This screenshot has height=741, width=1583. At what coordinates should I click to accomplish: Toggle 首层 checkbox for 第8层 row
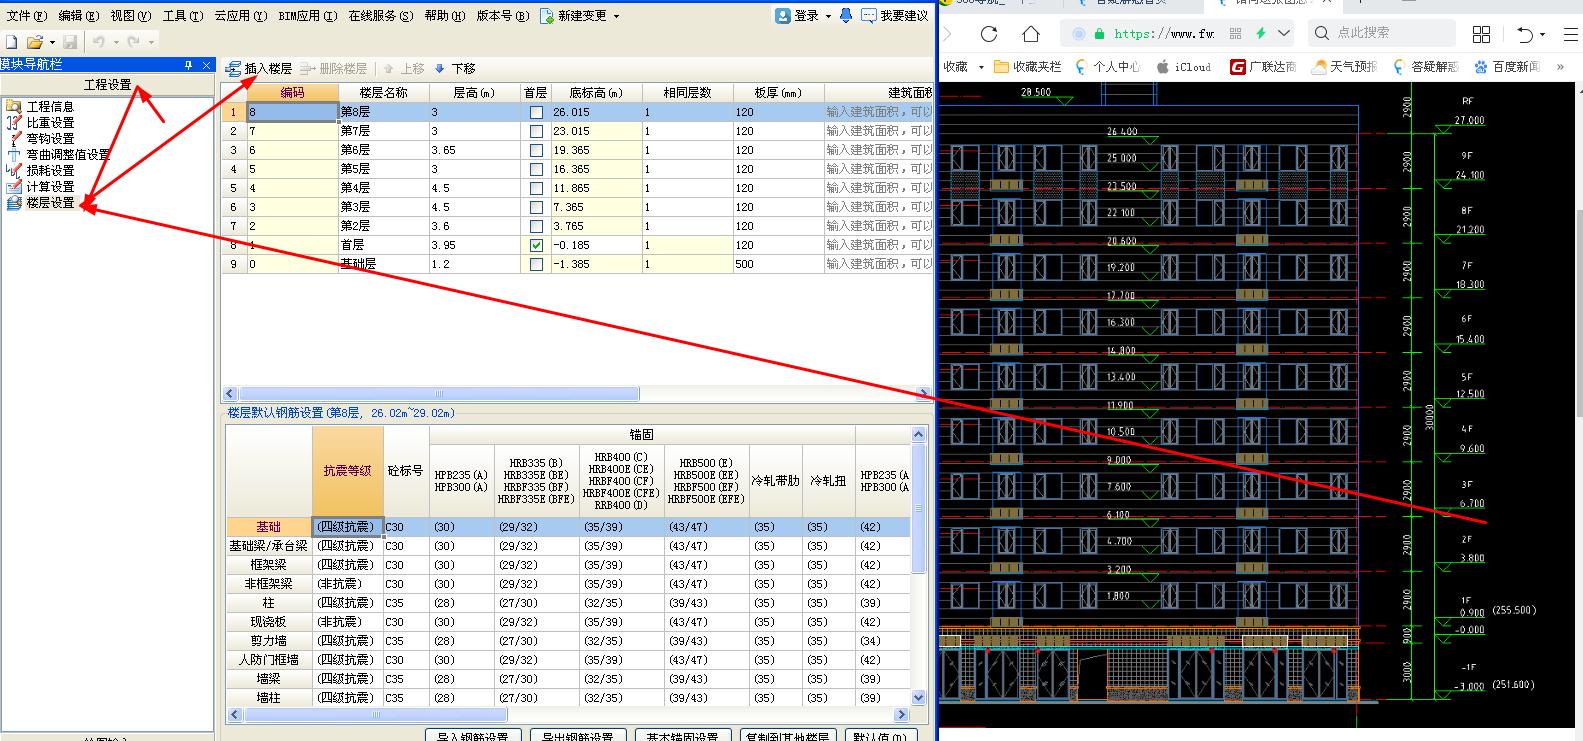536,112
